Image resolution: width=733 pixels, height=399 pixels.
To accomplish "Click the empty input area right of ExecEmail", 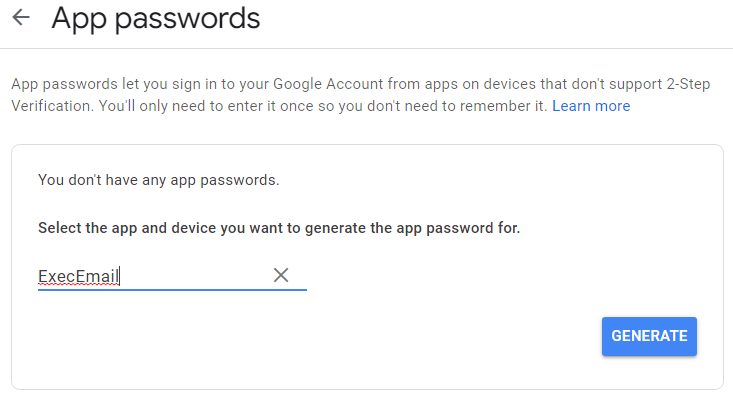I will 194,276.
